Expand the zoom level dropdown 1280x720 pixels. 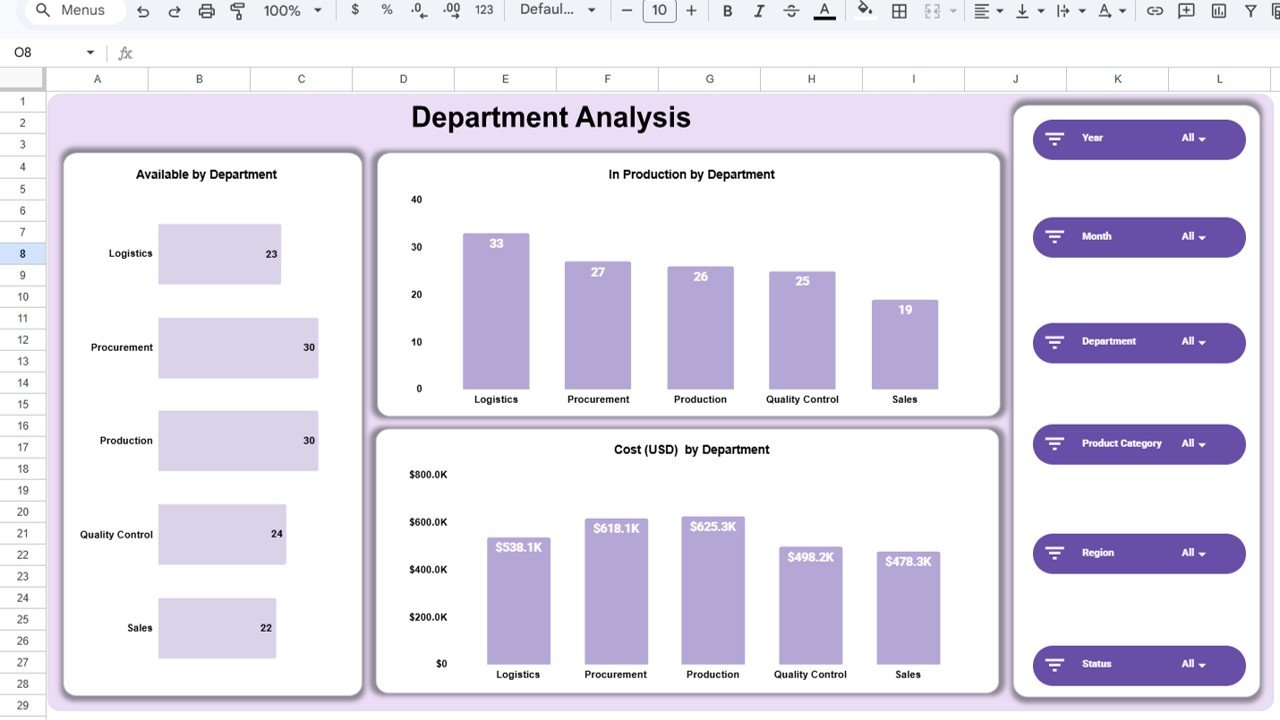(290, 10)
